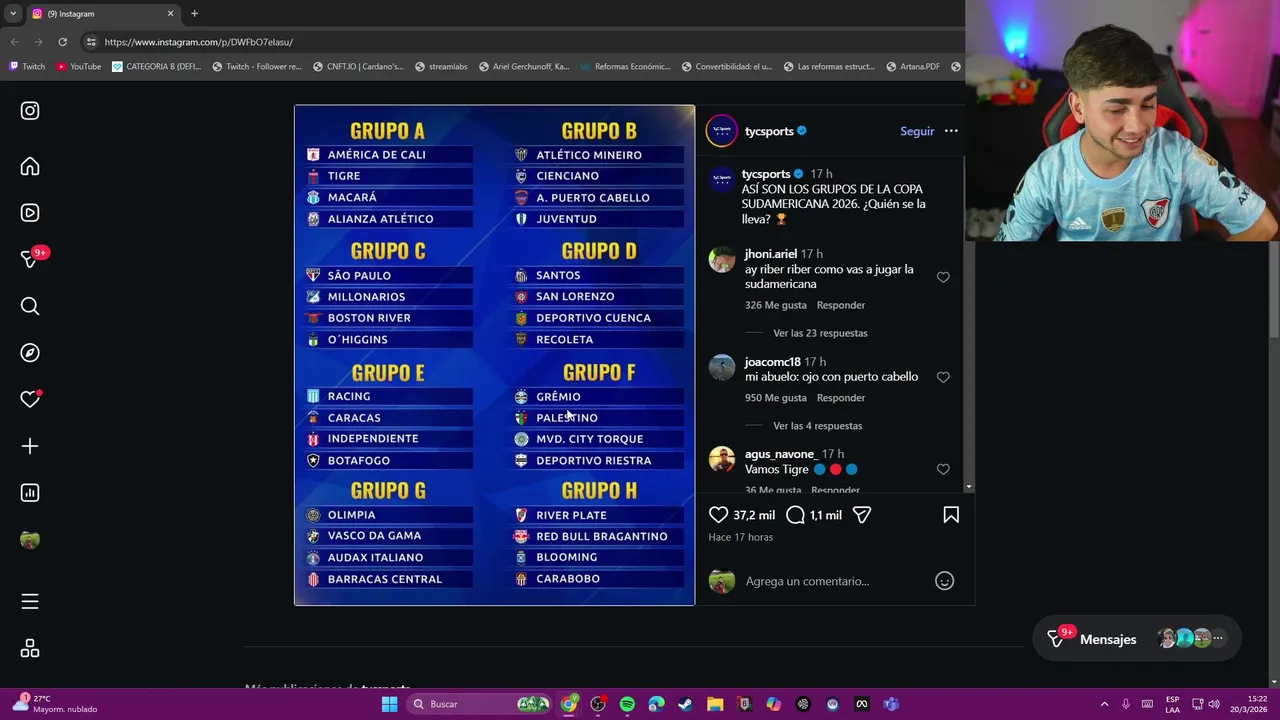Screen dimensions: 1280x720
Task: Share the post via paper-plane icon
Action: 862,515
